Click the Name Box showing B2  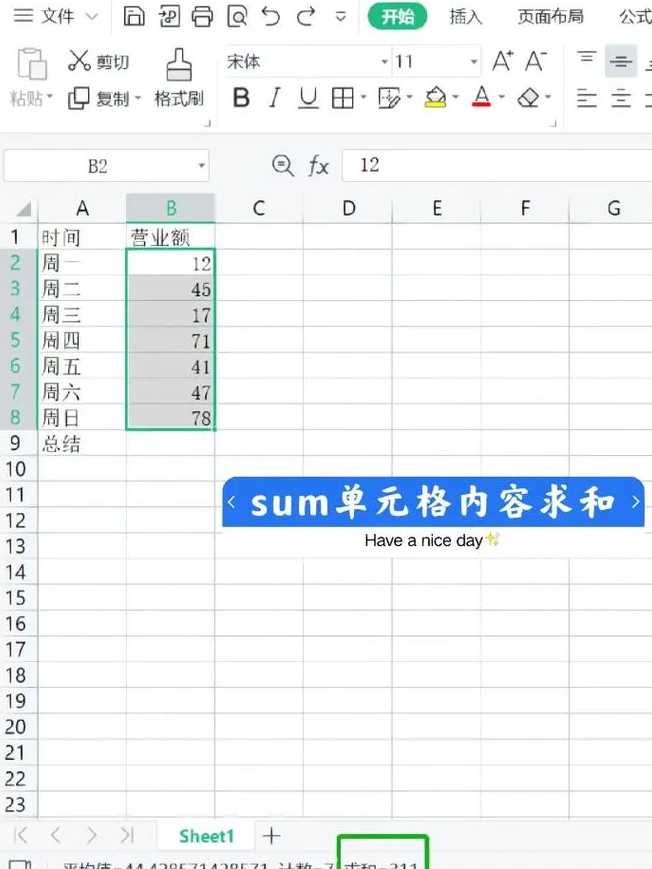click(x=98, y=166)
